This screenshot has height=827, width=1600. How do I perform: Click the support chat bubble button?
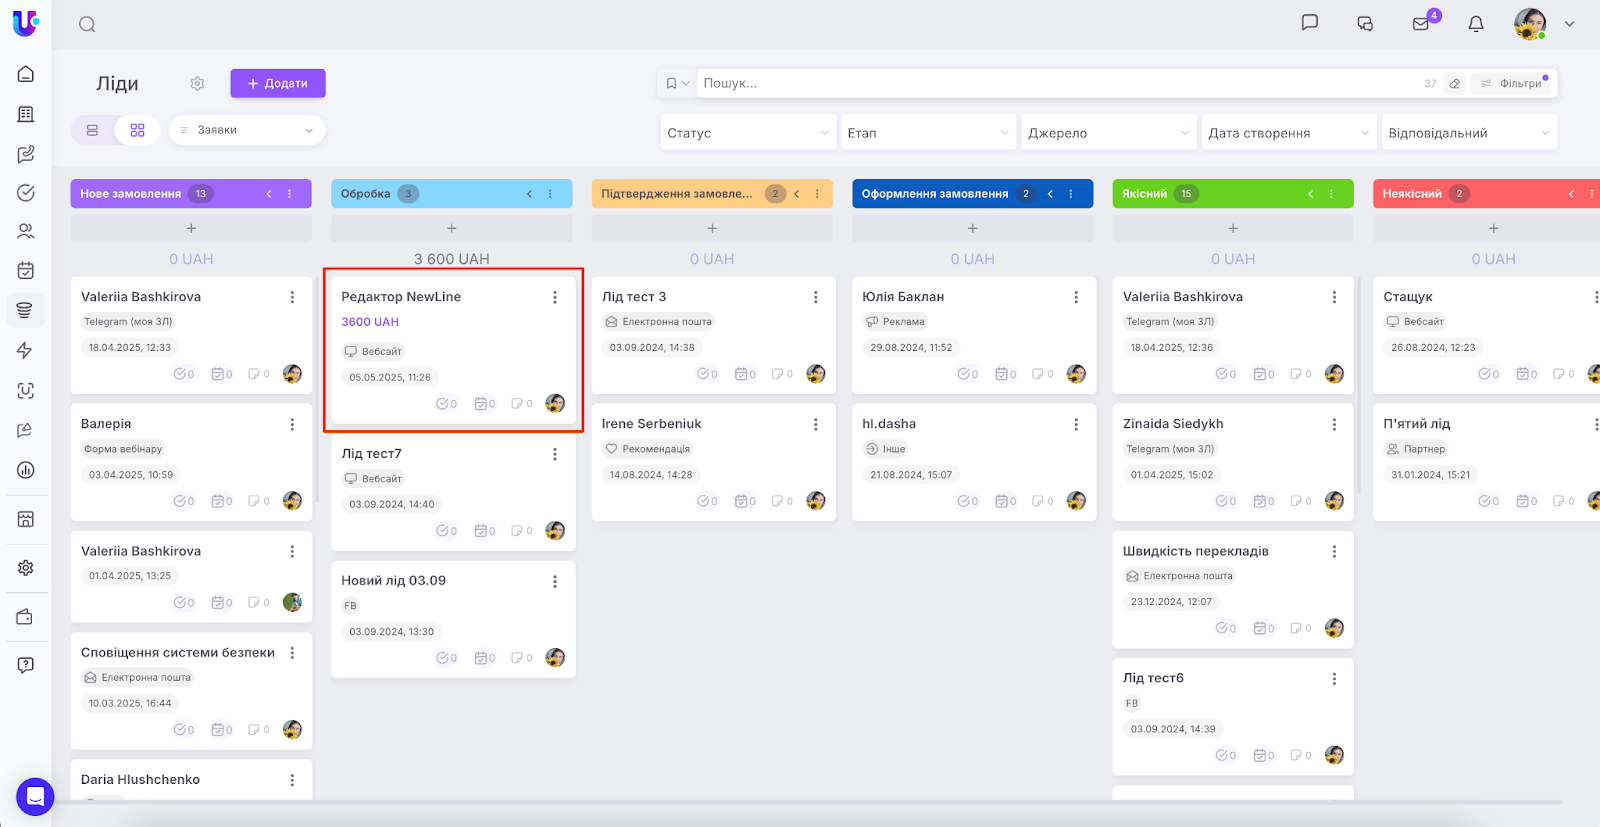tap(35, 797)
